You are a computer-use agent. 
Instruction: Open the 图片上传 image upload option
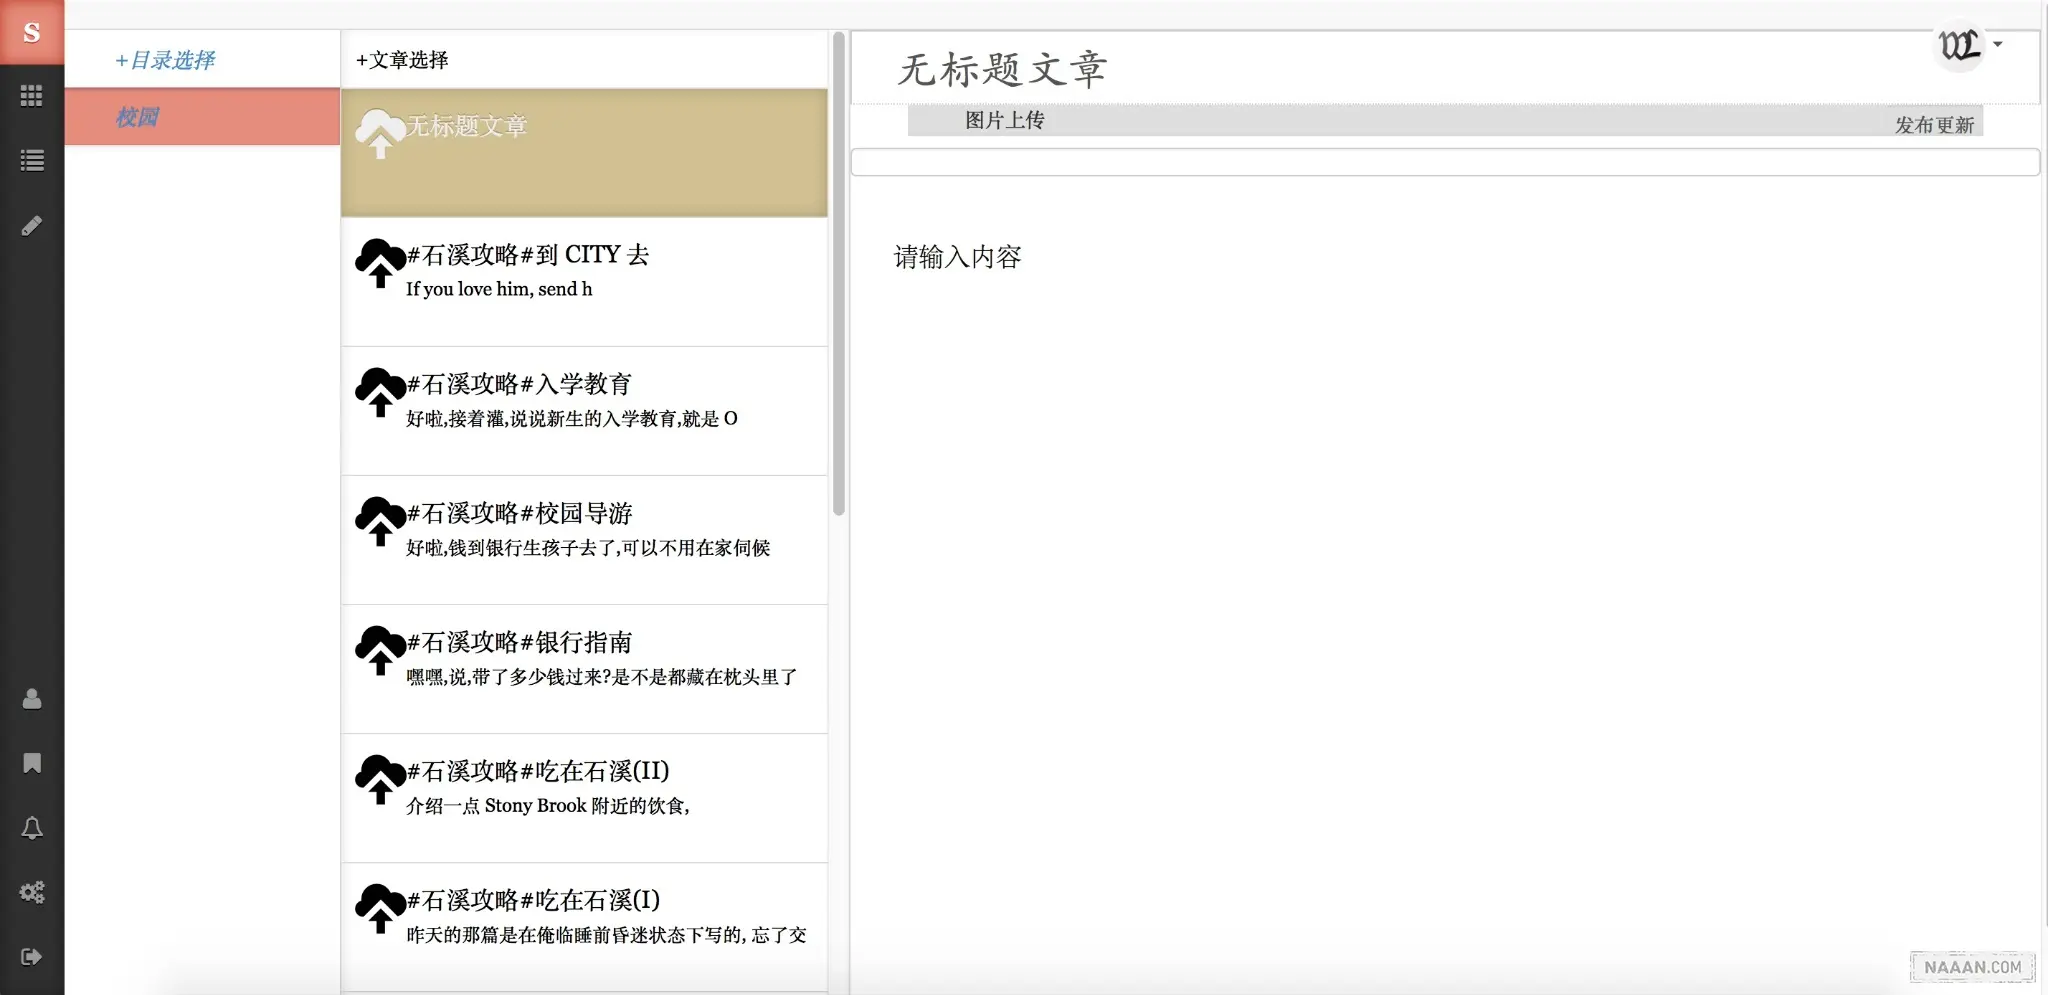pos(1004,121)
